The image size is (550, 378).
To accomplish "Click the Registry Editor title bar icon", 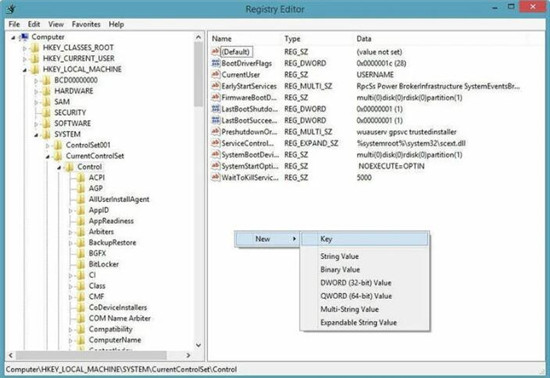I will [11, 8].
